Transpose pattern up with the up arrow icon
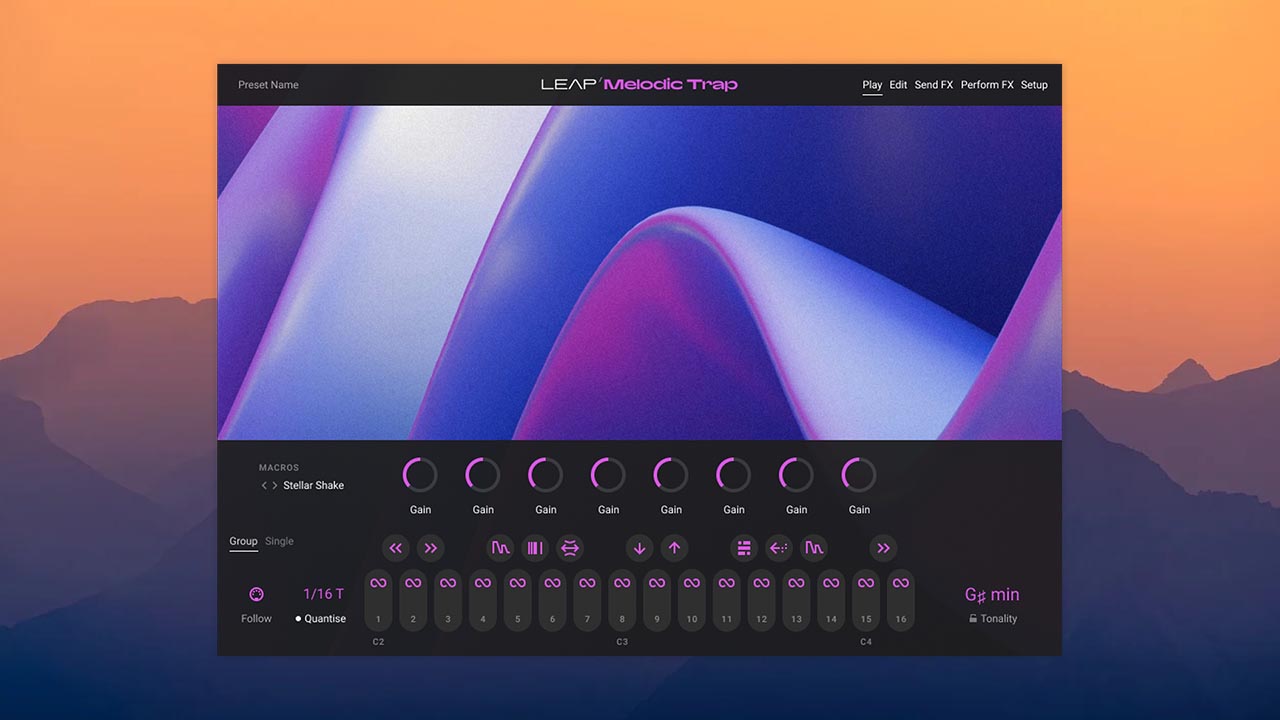The width and height of the screenshot is (1280, 720). tap(675, 548)
